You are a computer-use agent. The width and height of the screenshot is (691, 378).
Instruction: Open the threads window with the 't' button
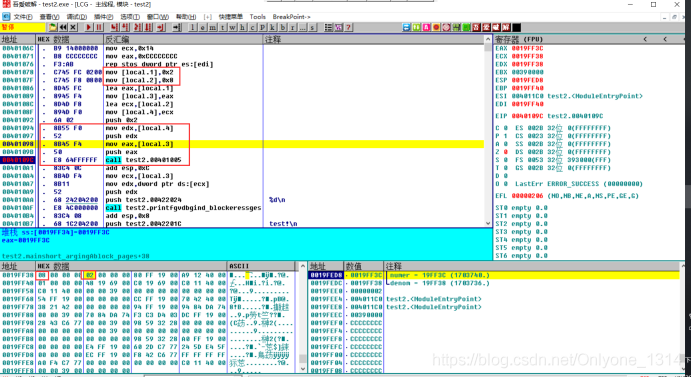[x=223, y=27]
